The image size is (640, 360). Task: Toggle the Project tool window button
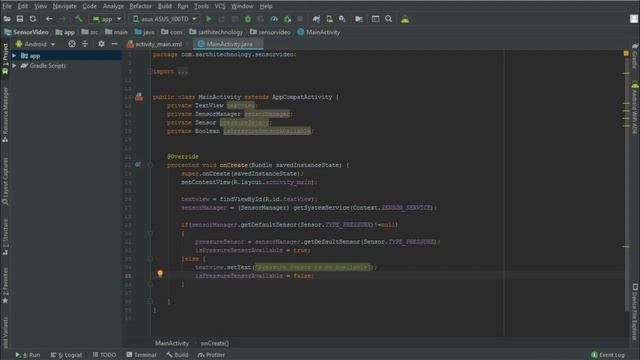pyautogui.click(x=5, y=60)
